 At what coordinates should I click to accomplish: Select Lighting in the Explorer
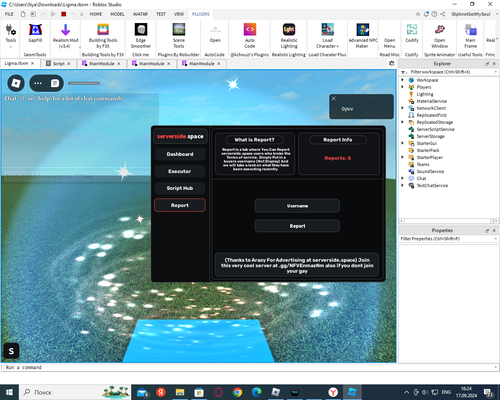click(425, 94)
